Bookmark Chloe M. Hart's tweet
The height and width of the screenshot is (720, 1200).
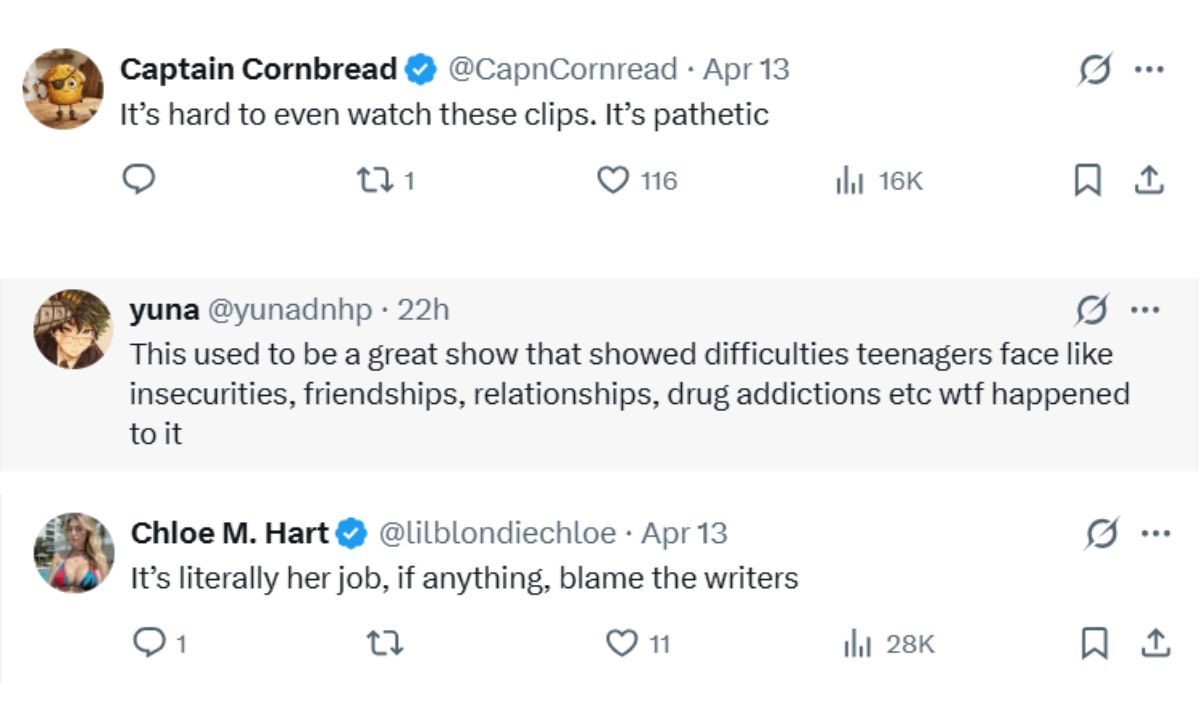1094,644
